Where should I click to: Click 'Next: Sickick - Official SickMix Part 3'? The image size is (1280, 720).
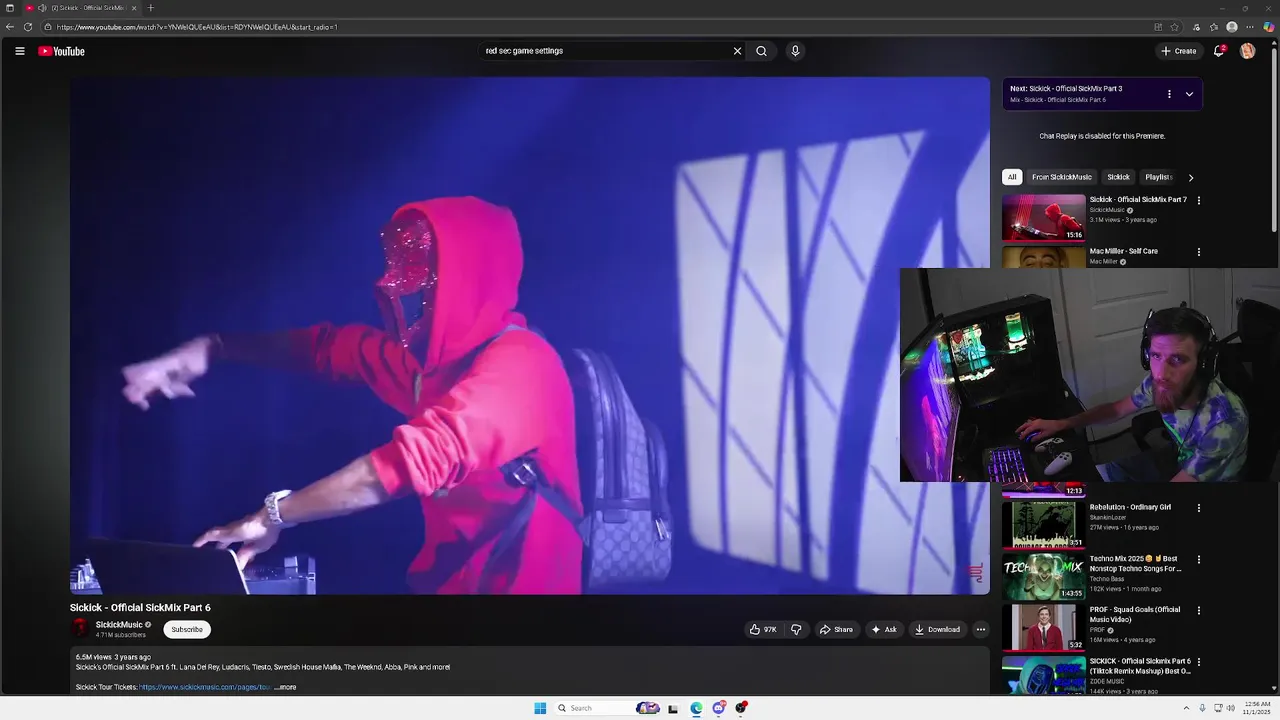(1066, 88)
